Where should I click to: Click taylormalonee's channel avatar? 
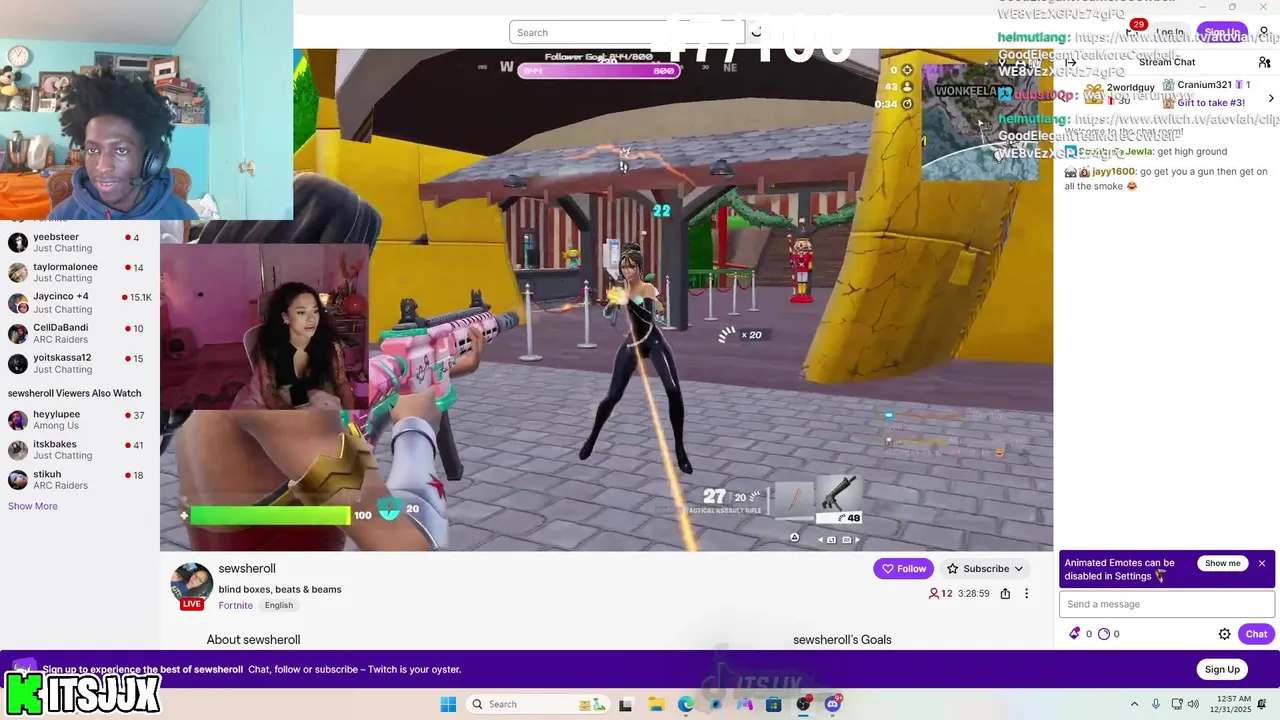(x=18, y=272)
